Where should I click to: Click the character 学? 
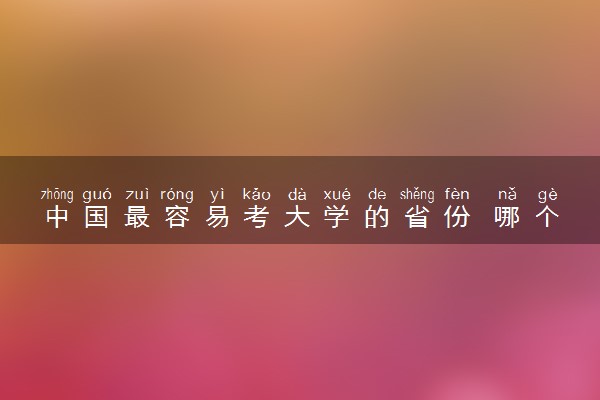(x=337, y=217)
